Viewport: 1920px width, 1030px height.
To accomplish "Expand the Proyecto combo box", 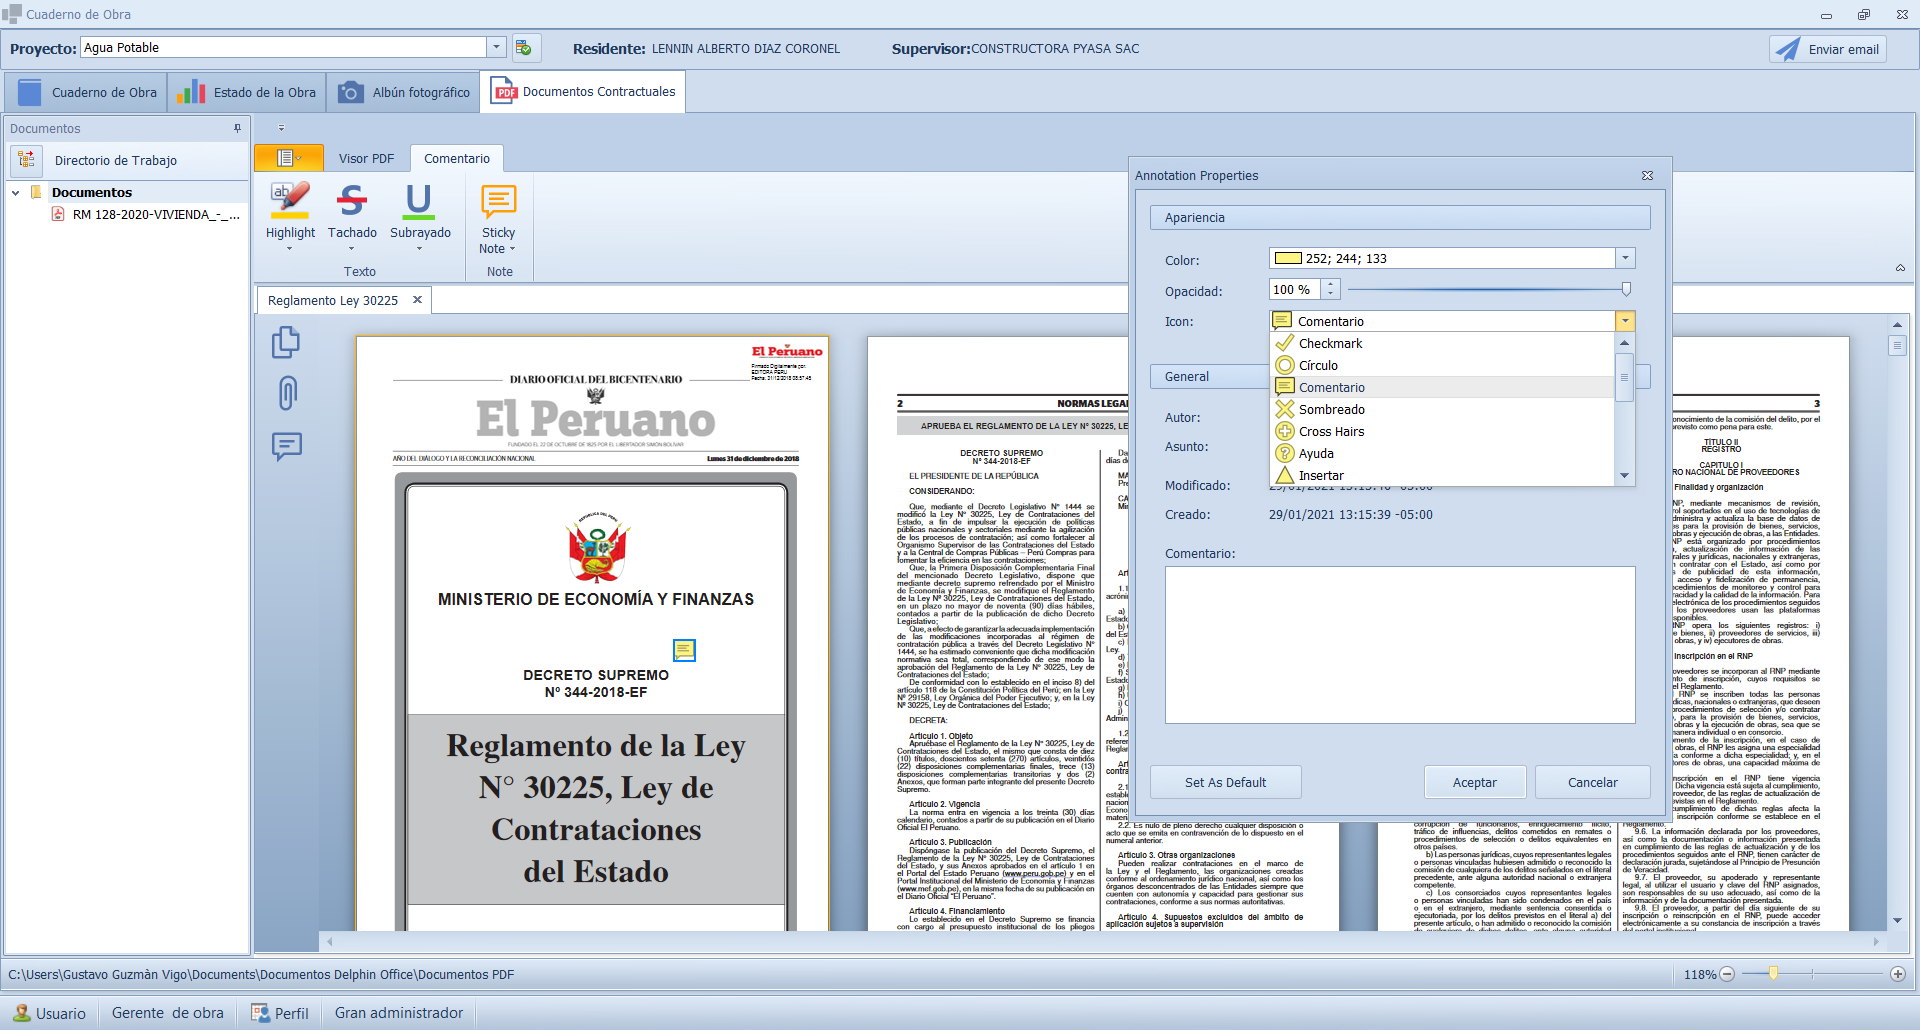I will 496,48.
